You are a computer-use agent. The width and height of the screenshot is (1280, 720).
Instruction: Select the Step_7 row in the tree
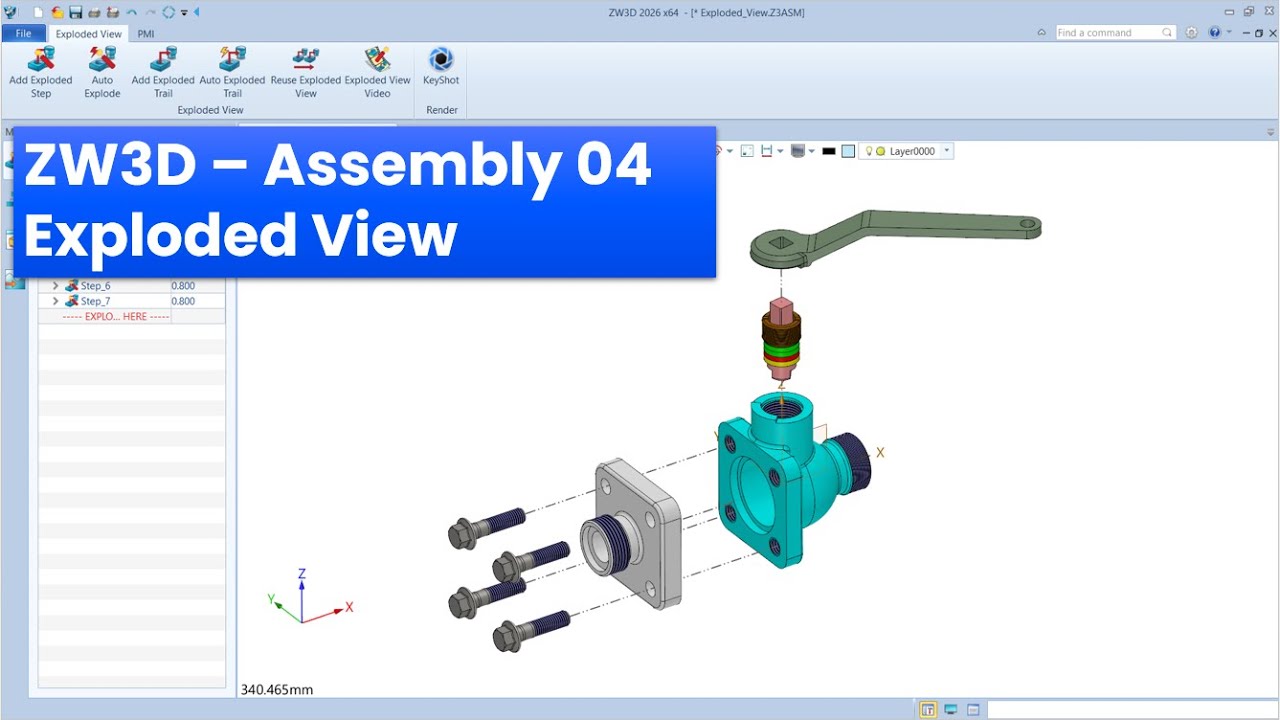131,301
